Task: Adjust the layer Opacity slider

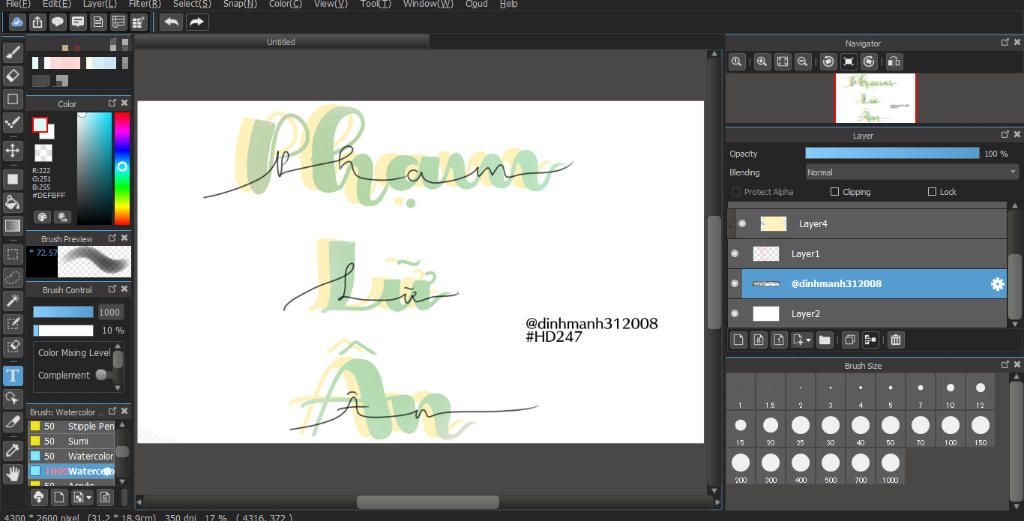Action: [x=892, y=153]
